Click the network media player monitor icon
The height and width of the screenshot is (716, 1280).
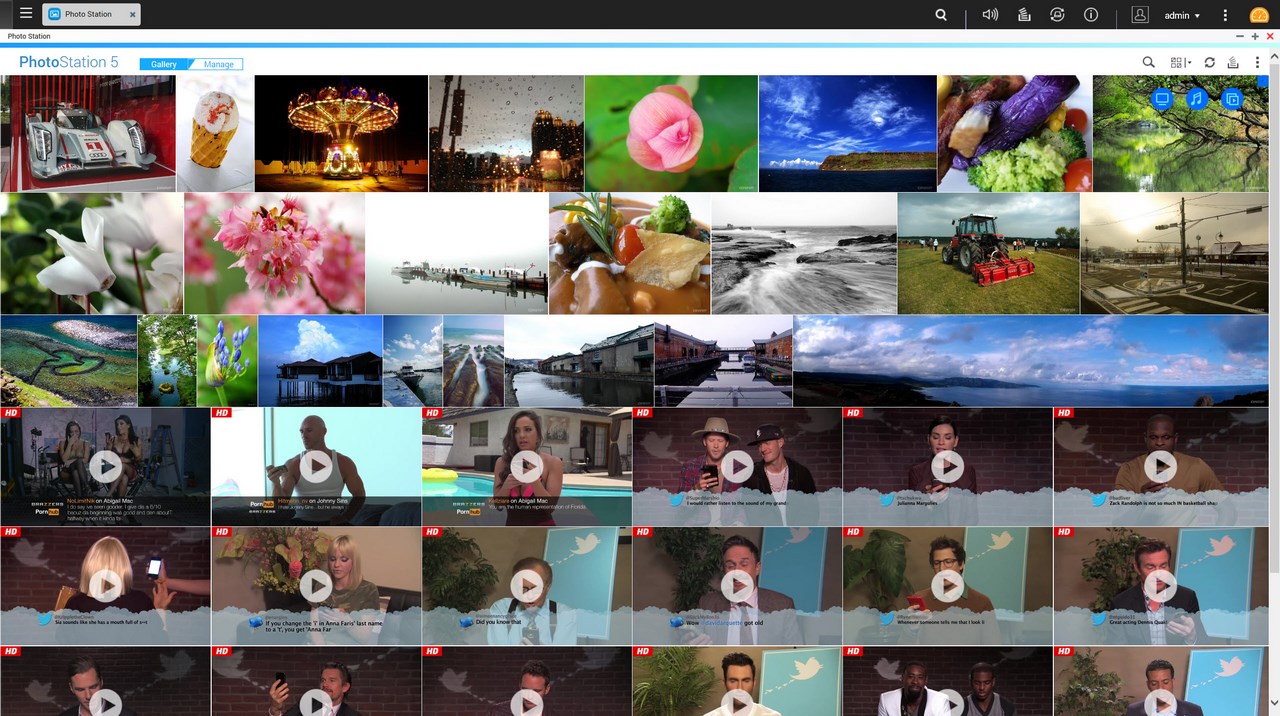1161,99
